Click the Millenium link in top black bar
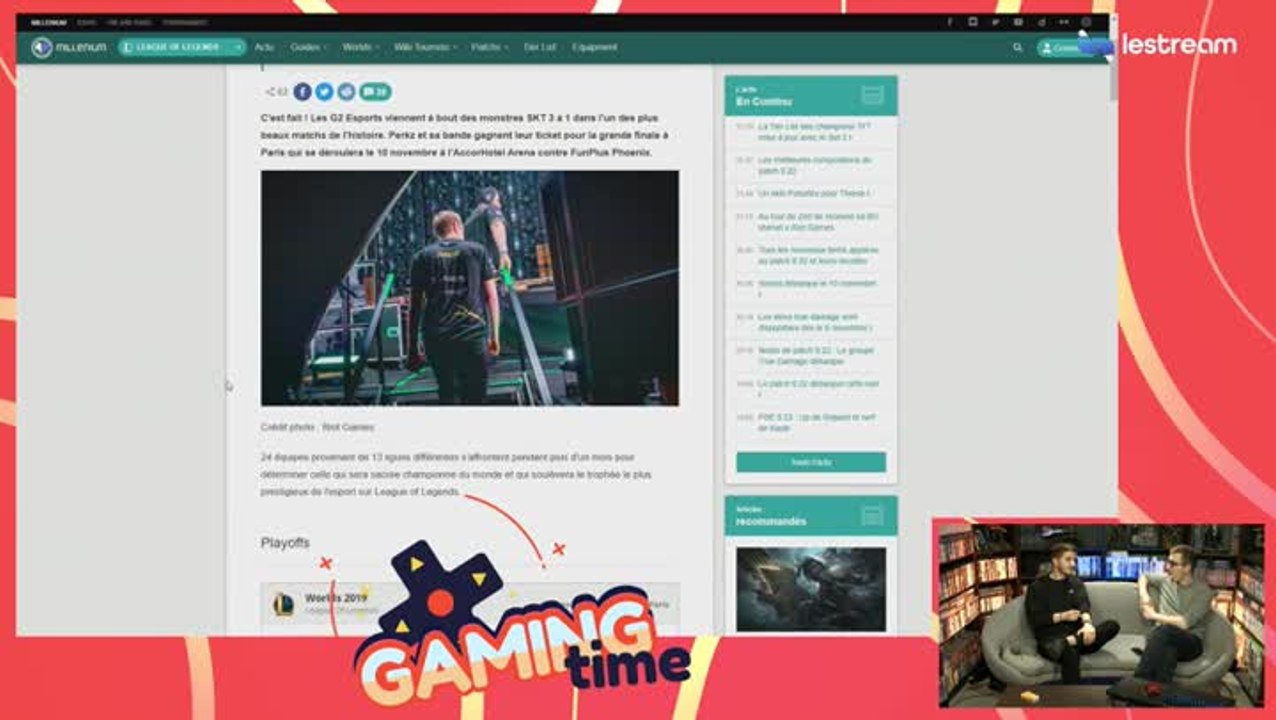Viewport: 1276px width, 720px height. 49,22
